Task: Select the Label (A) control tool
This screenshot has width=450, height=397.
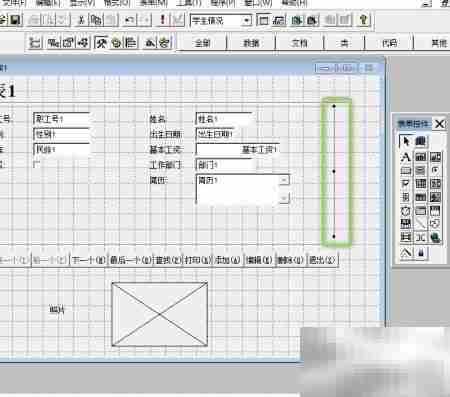Action: click(x=406, y=157)
